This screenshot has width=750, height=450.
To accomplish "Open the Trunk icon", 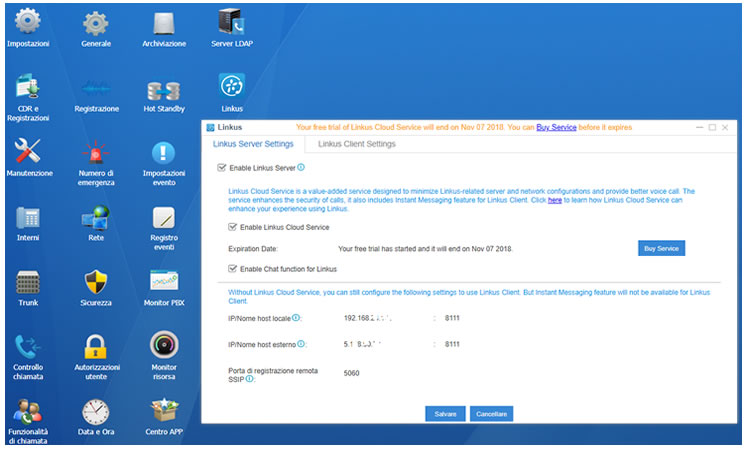I will click(28, 282).
